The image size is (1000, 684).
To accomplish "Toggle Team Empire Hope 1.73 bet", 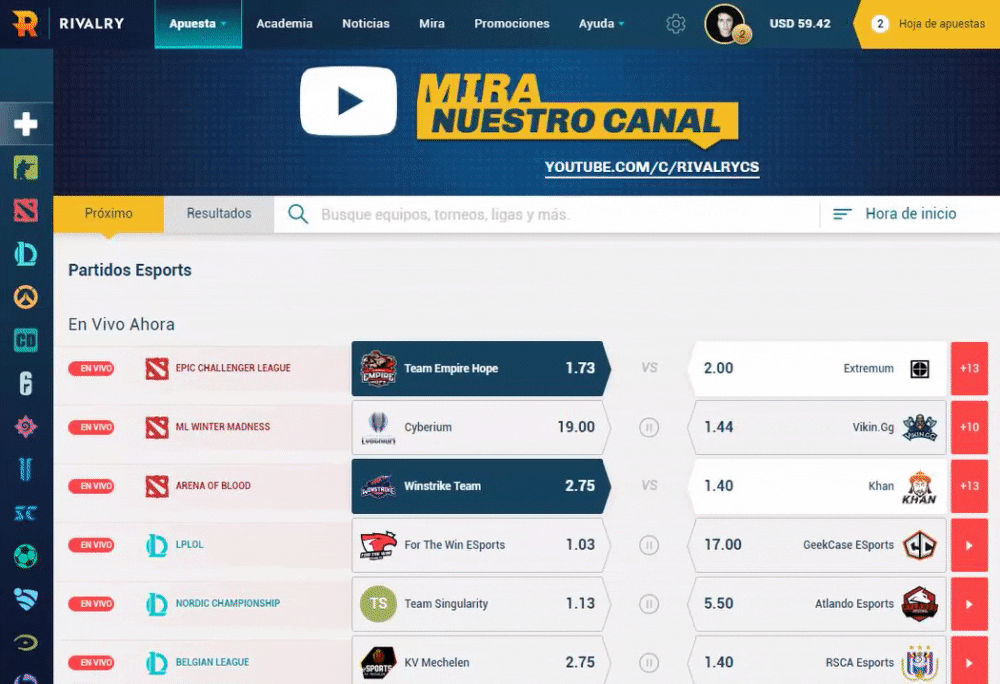I will [481, 368].
